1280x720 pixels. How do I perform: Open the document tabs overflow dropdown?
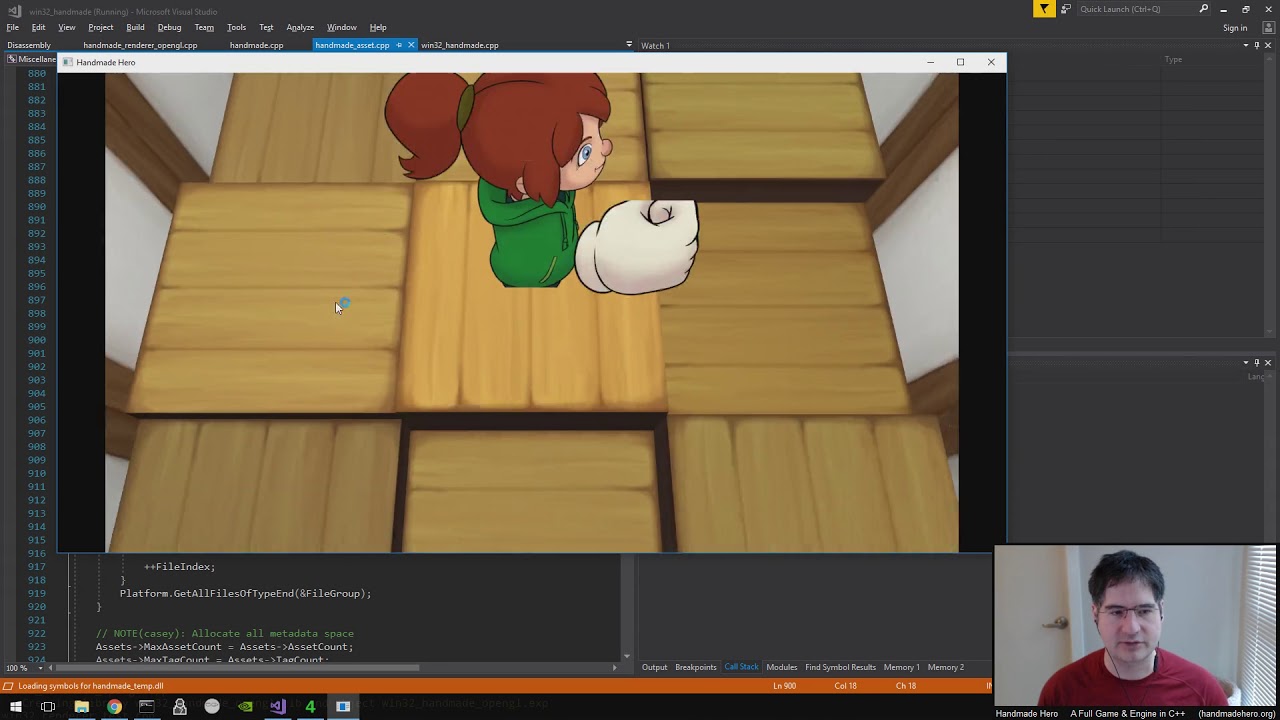click(629, 45)
